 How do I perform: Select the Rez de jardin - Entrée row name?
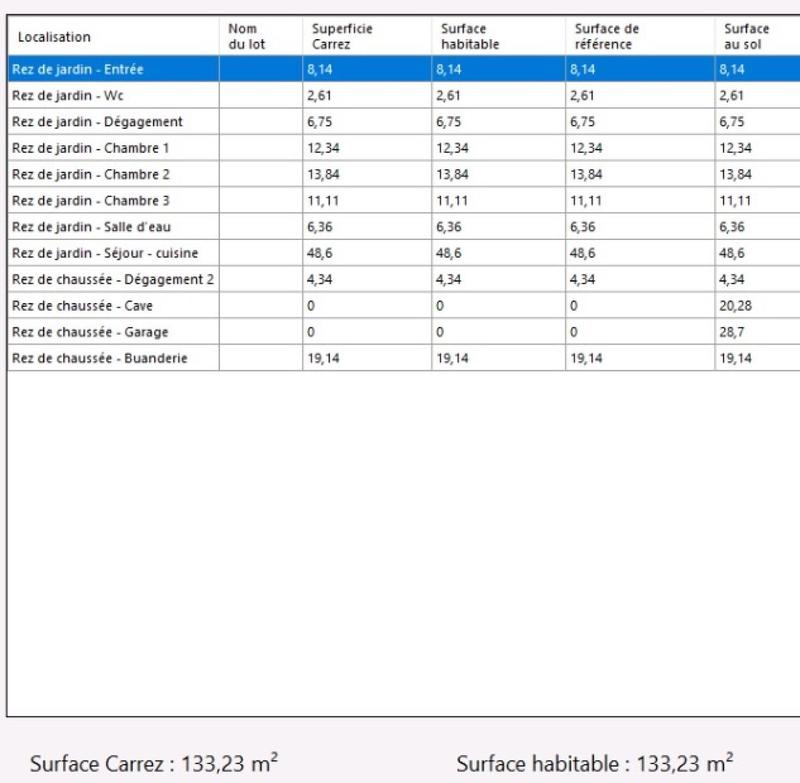pos(78,70)
